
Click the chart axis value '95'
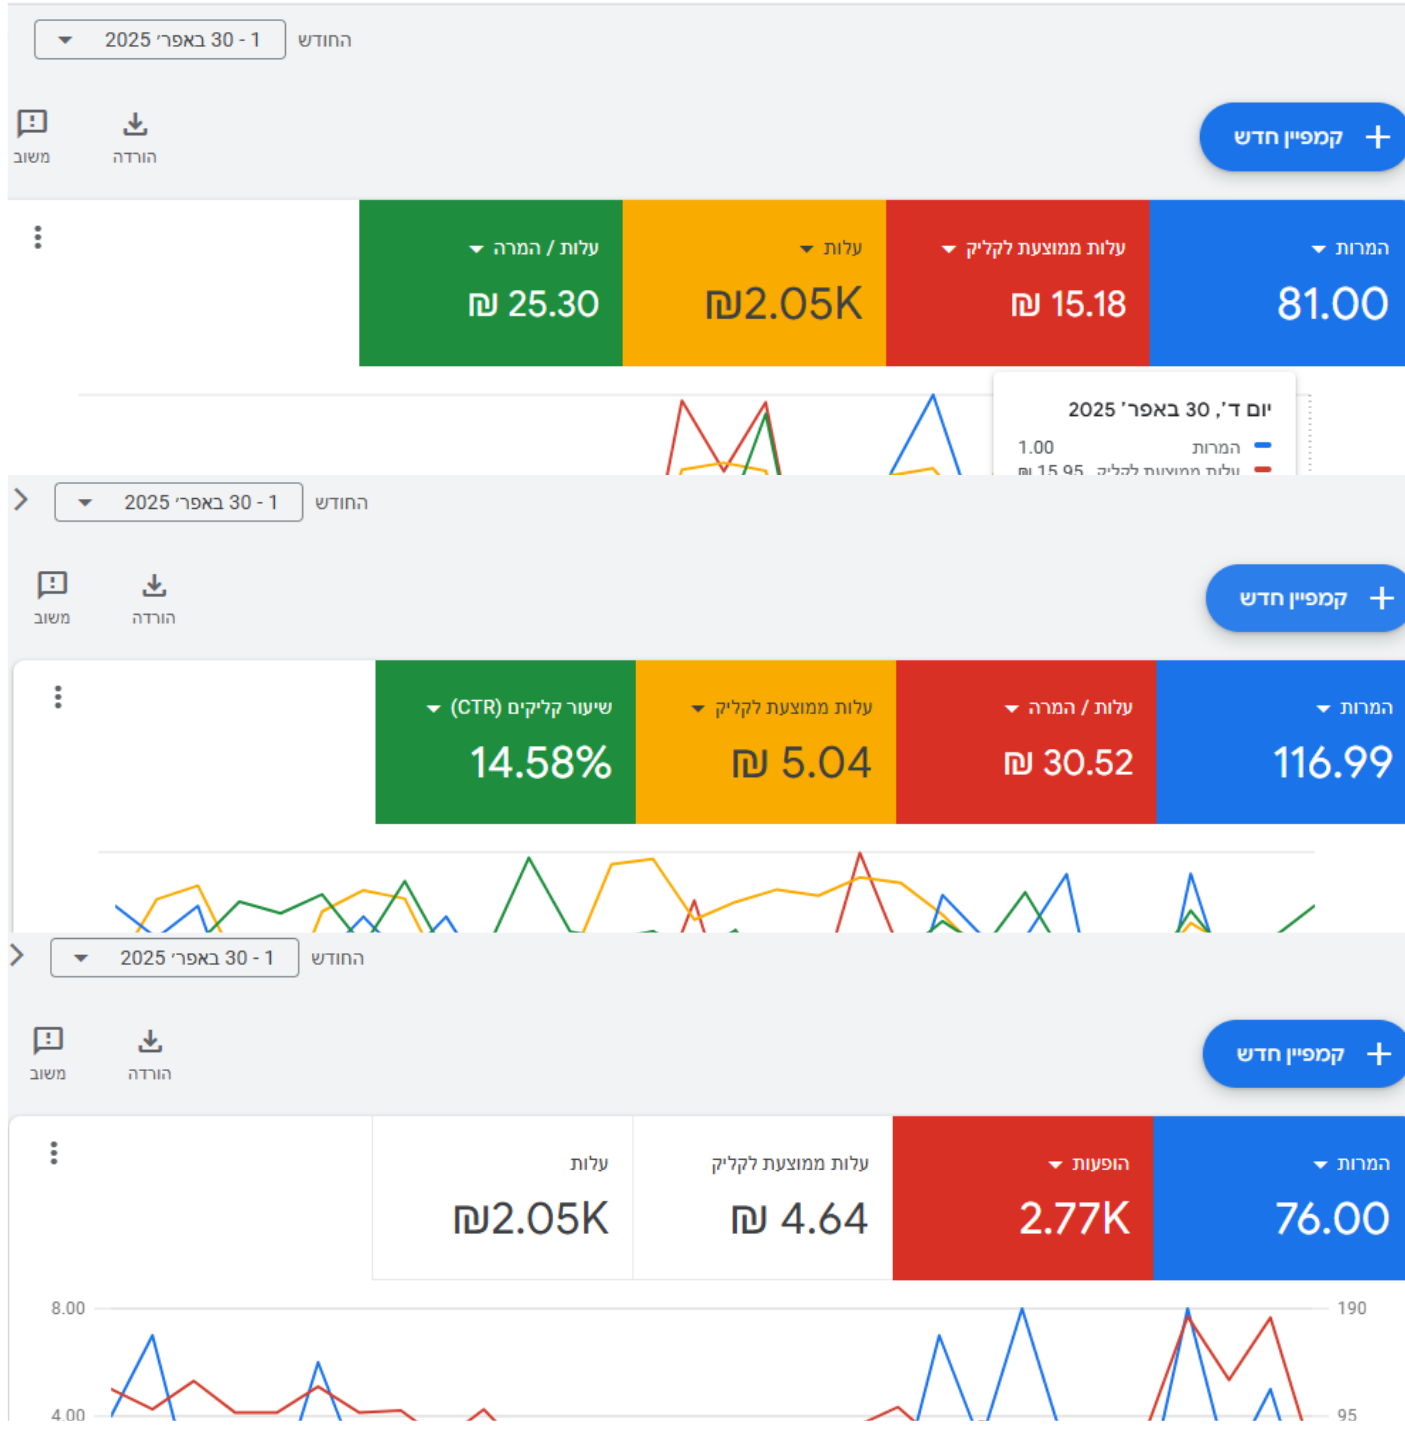click(1347, 1414)
